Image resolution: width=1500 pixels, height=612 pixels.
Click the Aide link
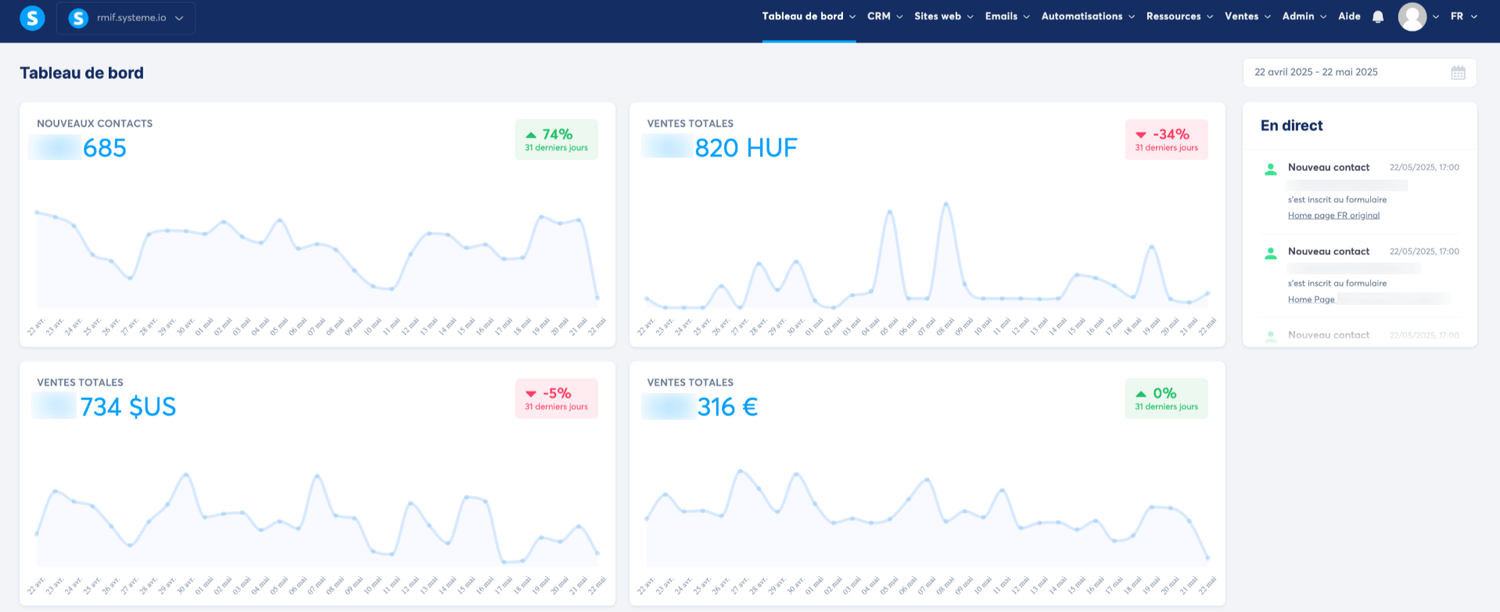click(x=1349, y=17)
